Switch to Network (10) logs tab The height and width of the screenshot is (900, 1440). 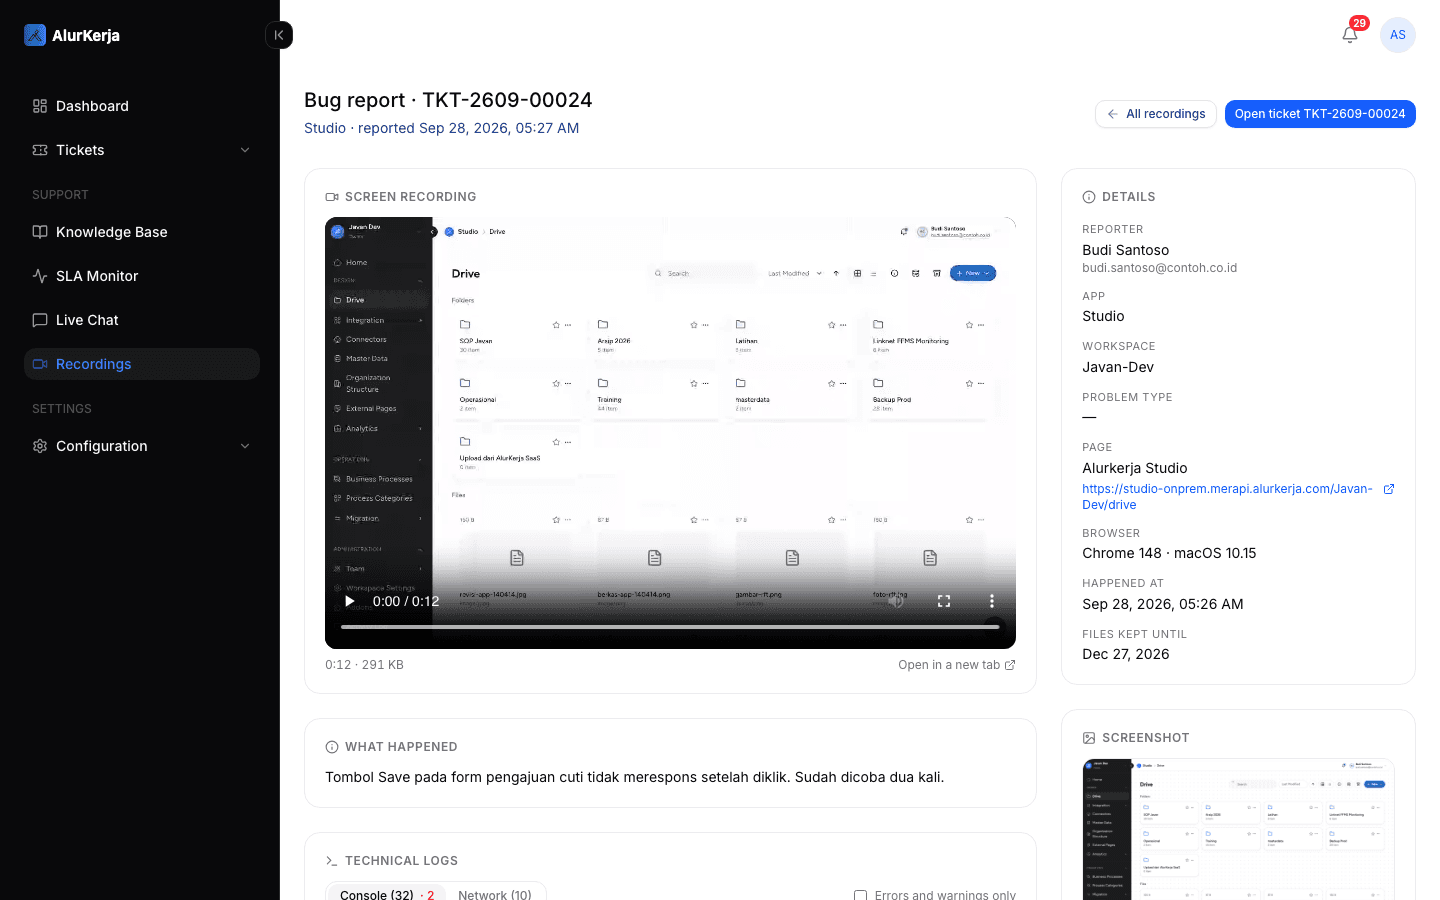[x=495, y=895]
